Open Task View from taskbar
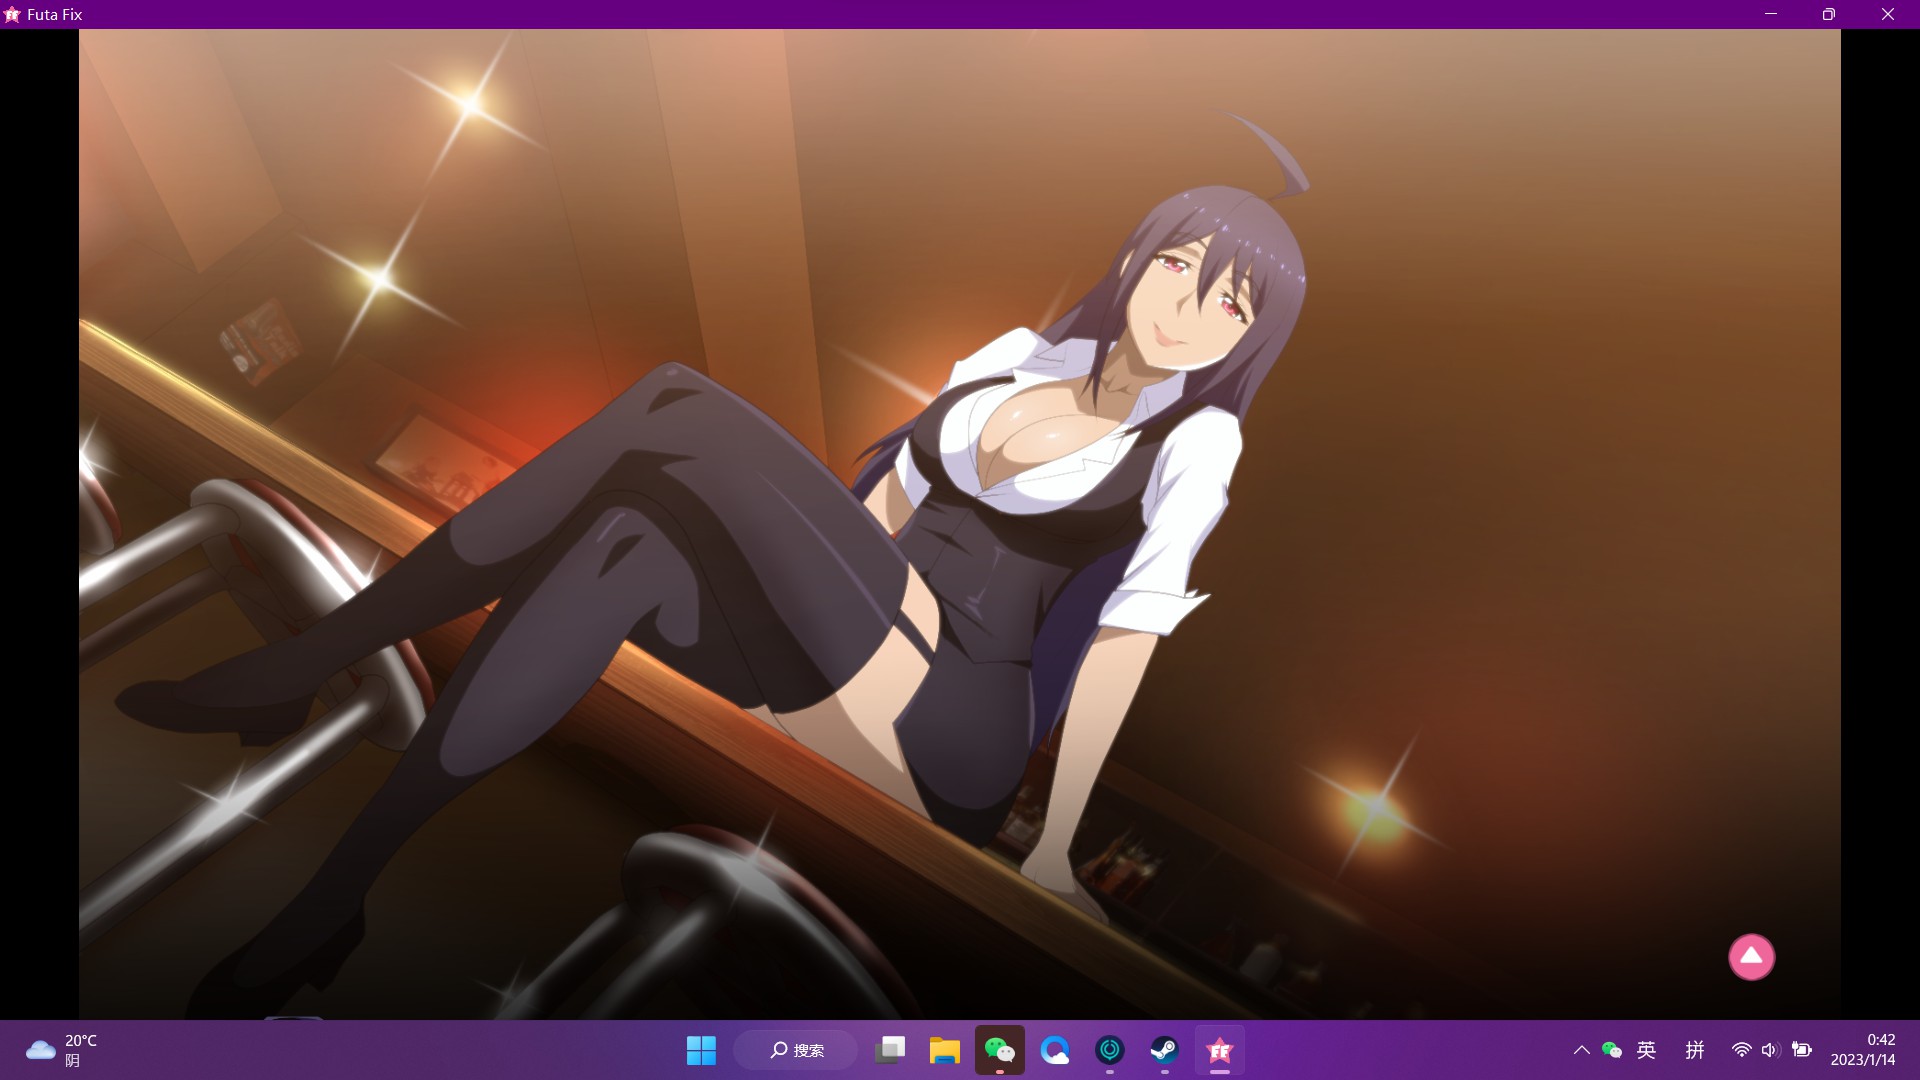Viewport: 1920px width, 1080px height. click(890, 1050)
